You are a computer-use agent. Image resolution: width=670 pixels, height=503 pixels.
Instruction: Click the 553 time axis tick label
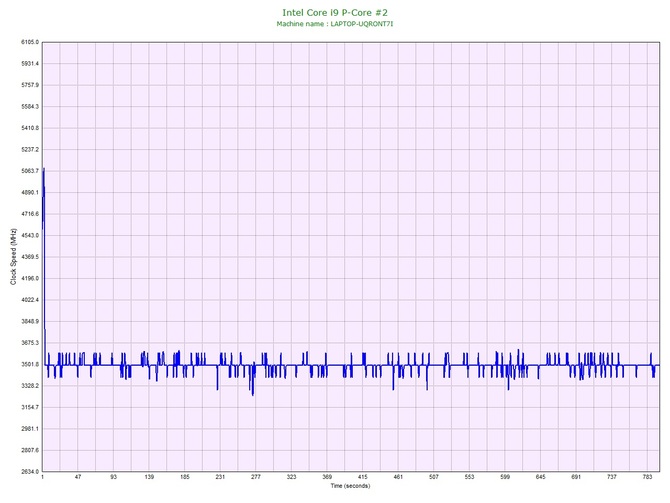469,477
